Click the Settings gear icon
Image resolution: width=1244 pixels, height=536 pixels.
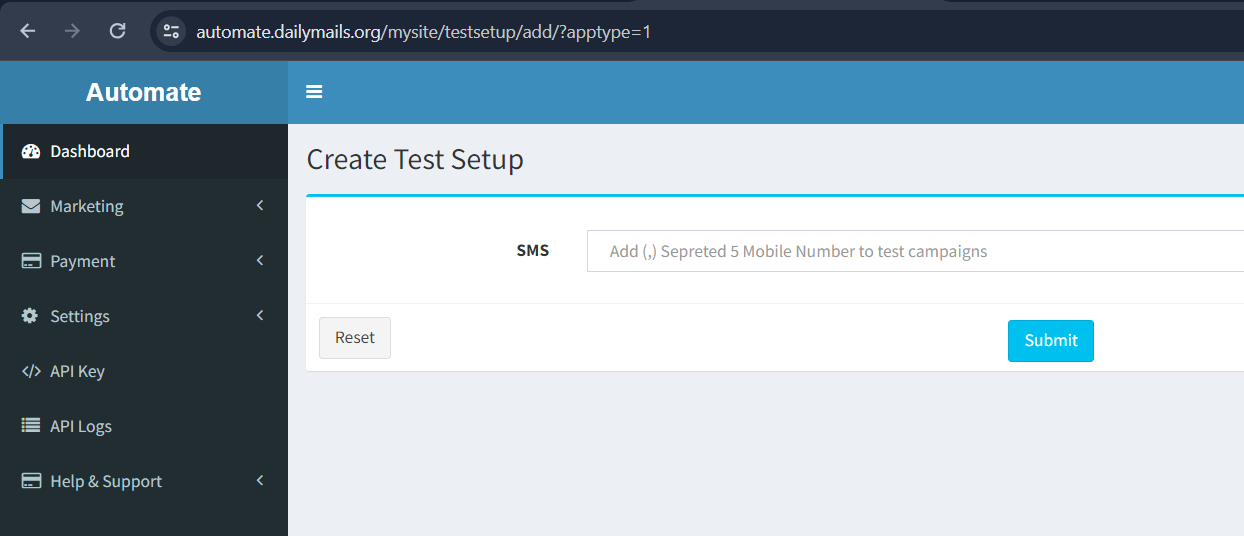point(31,316)
